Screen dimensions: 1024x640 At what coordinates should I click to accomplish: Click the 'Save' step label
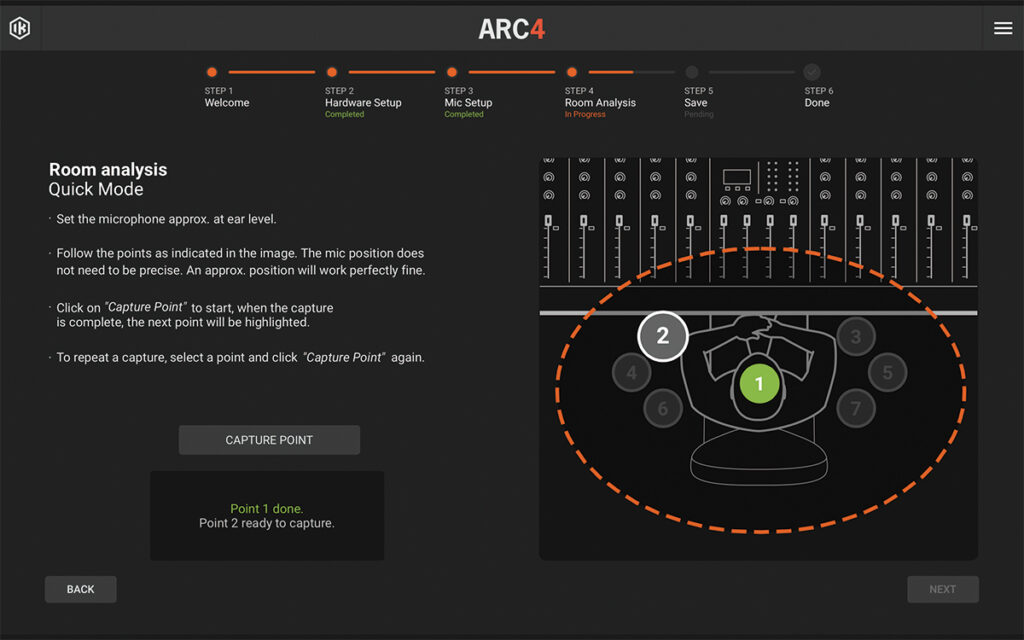click(x=696, y=103)
